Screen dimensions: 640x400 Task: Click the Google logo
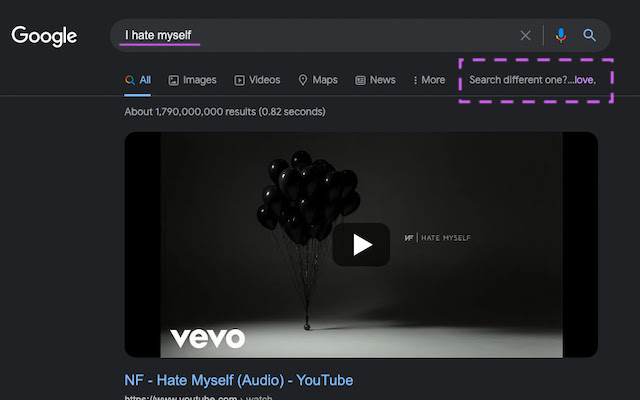point(44,36)
